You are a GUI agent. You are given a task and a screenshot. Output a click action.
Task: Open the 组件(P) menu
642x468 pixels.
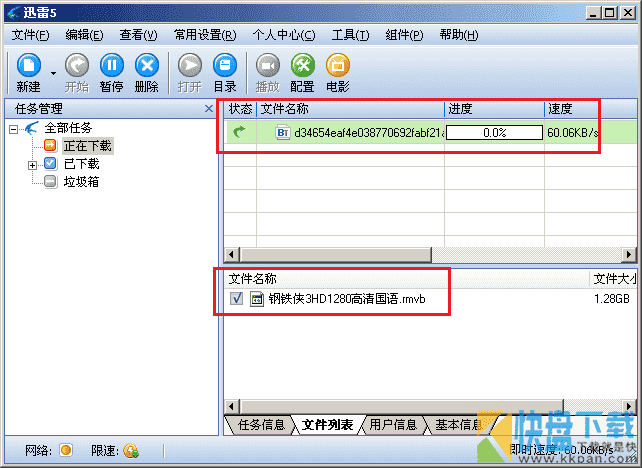[405, 35]
